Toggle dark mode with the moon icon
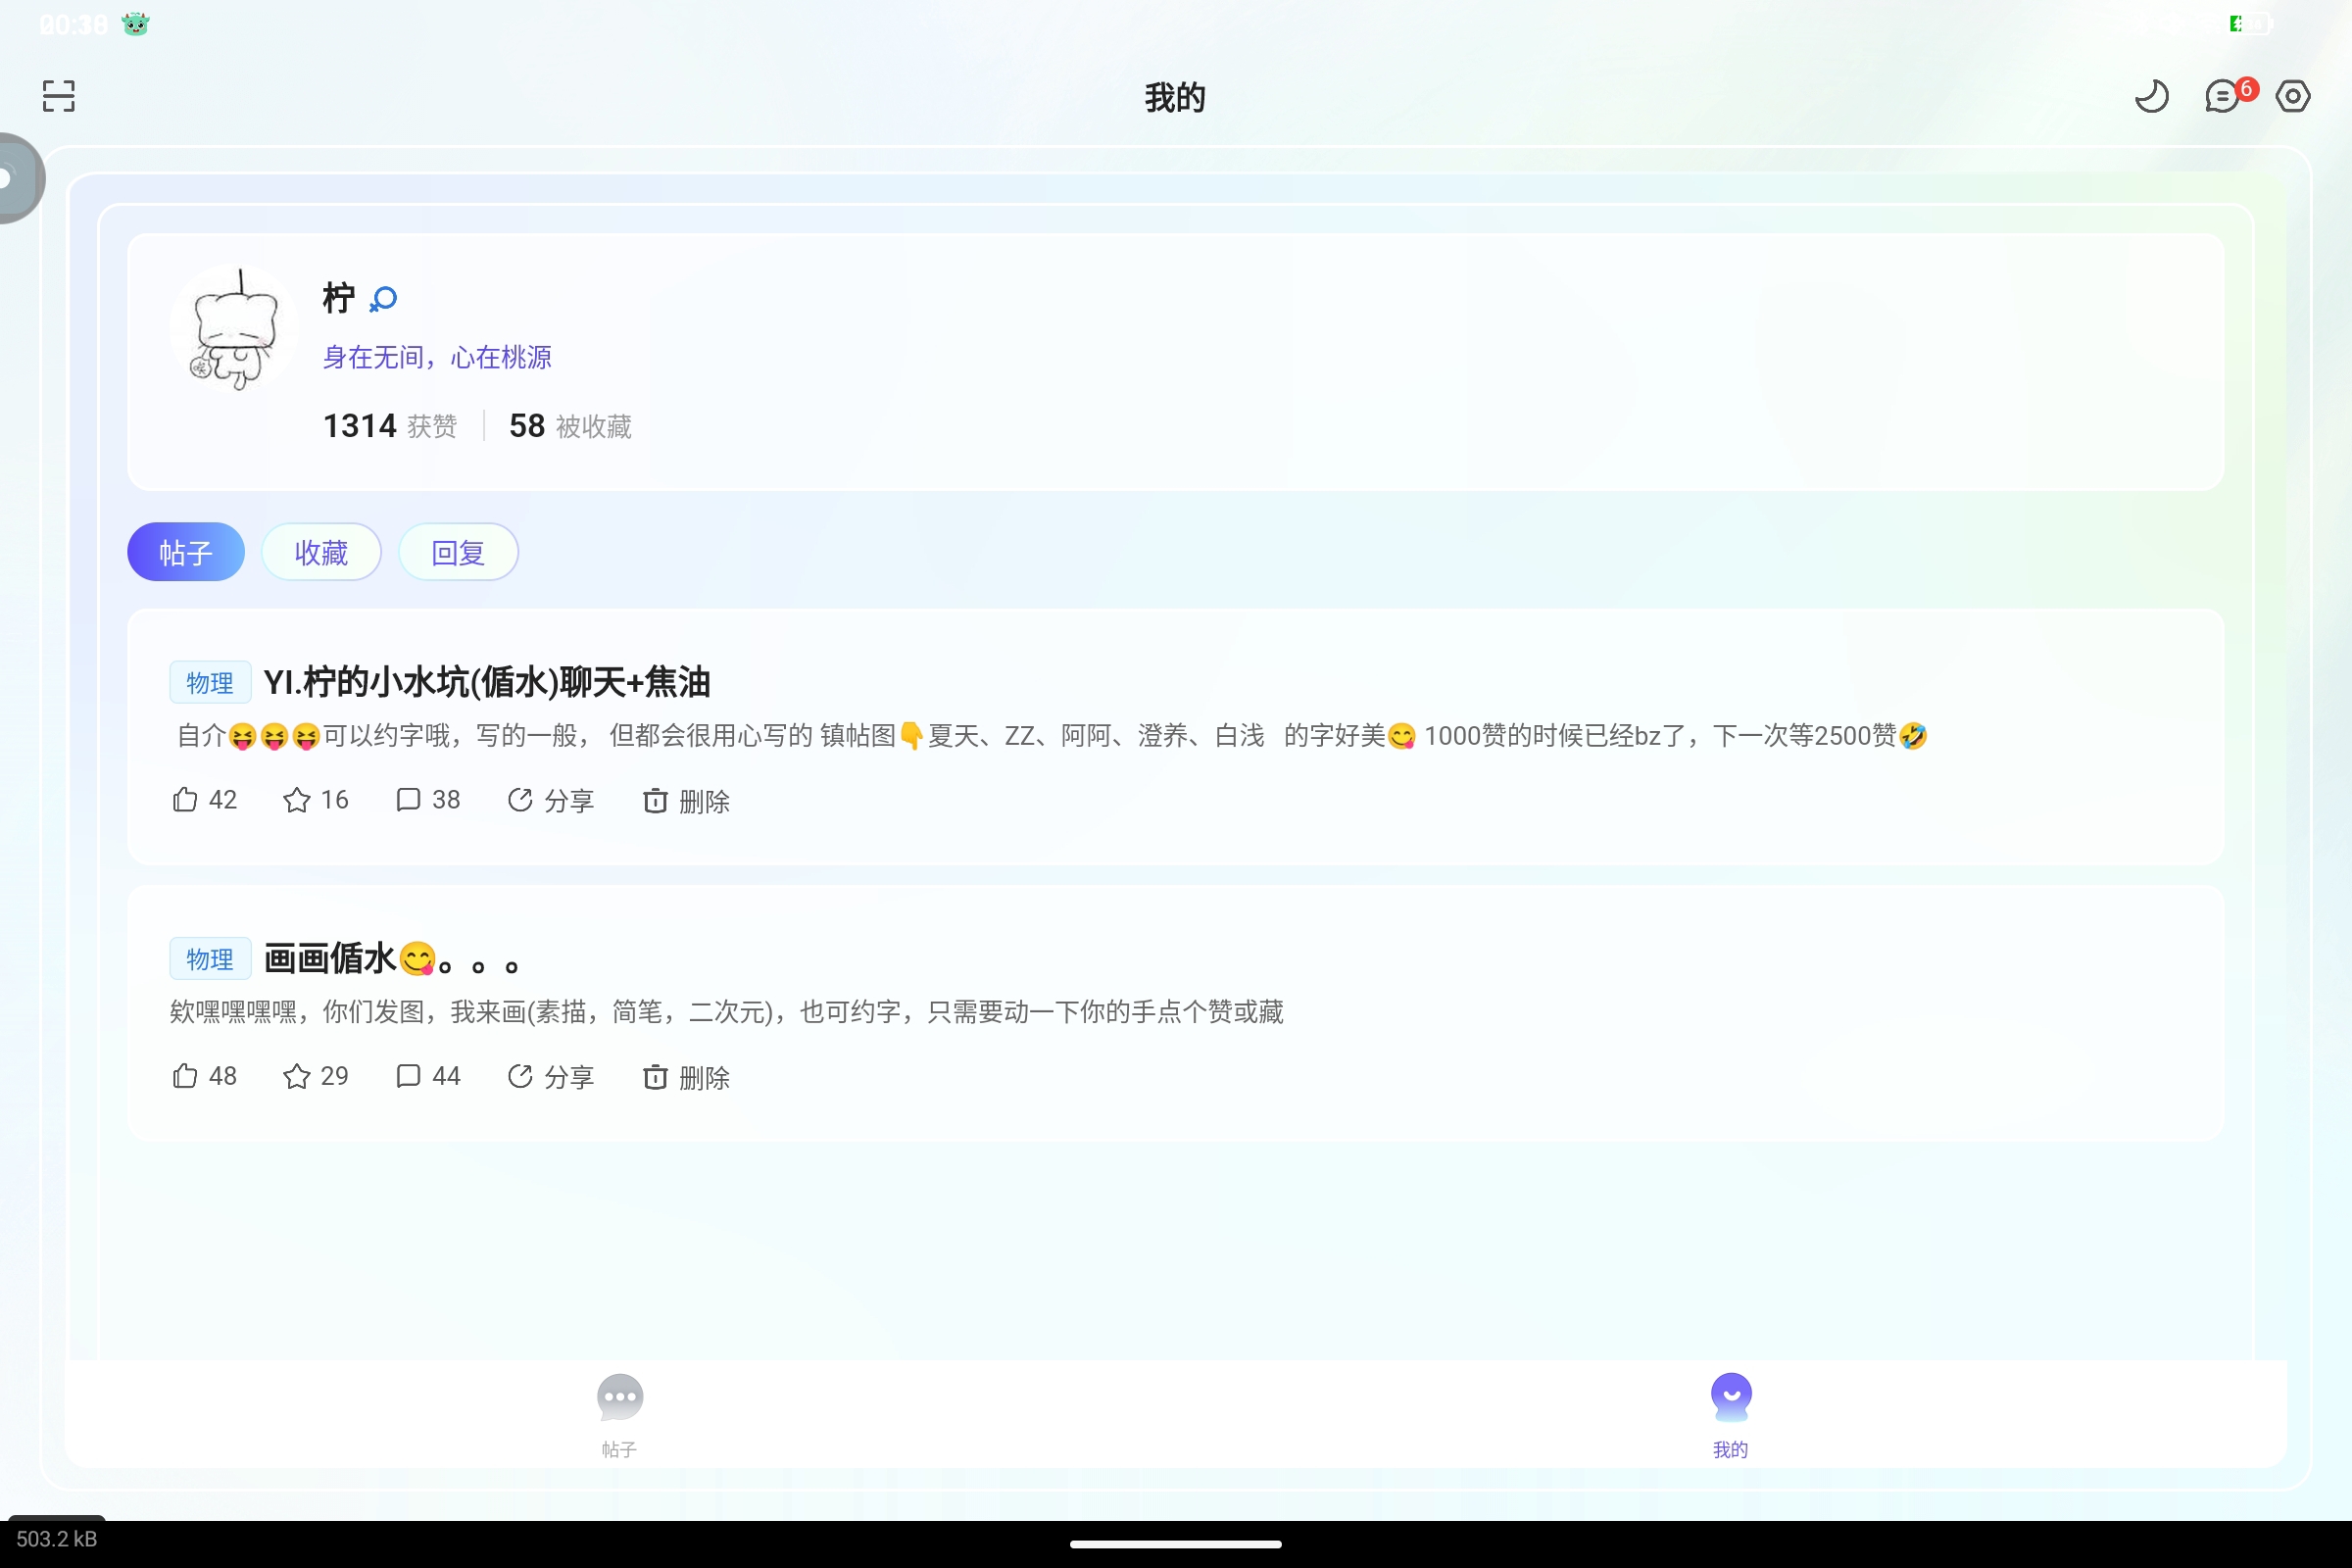This screenshot has width=2352, height=1568. pyautogui.click(x=2153, y=96)
